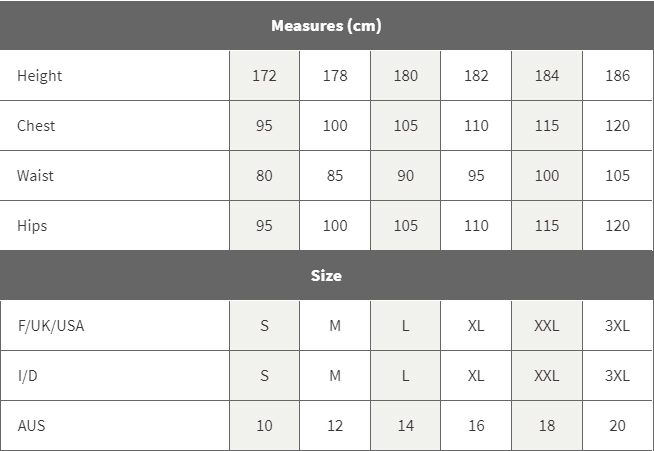Select the height value 186

click(618, 76)
